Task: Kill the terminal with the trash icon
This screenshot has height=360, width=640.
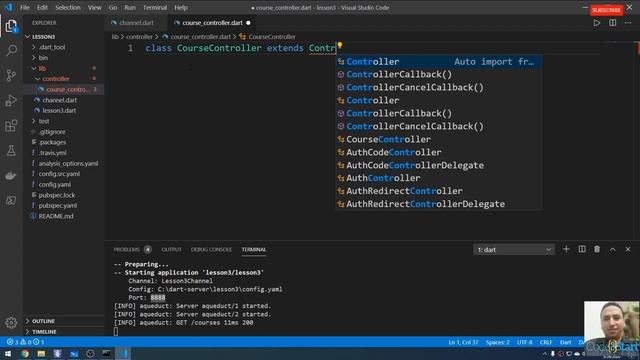Action: click(x=597, y=249)
